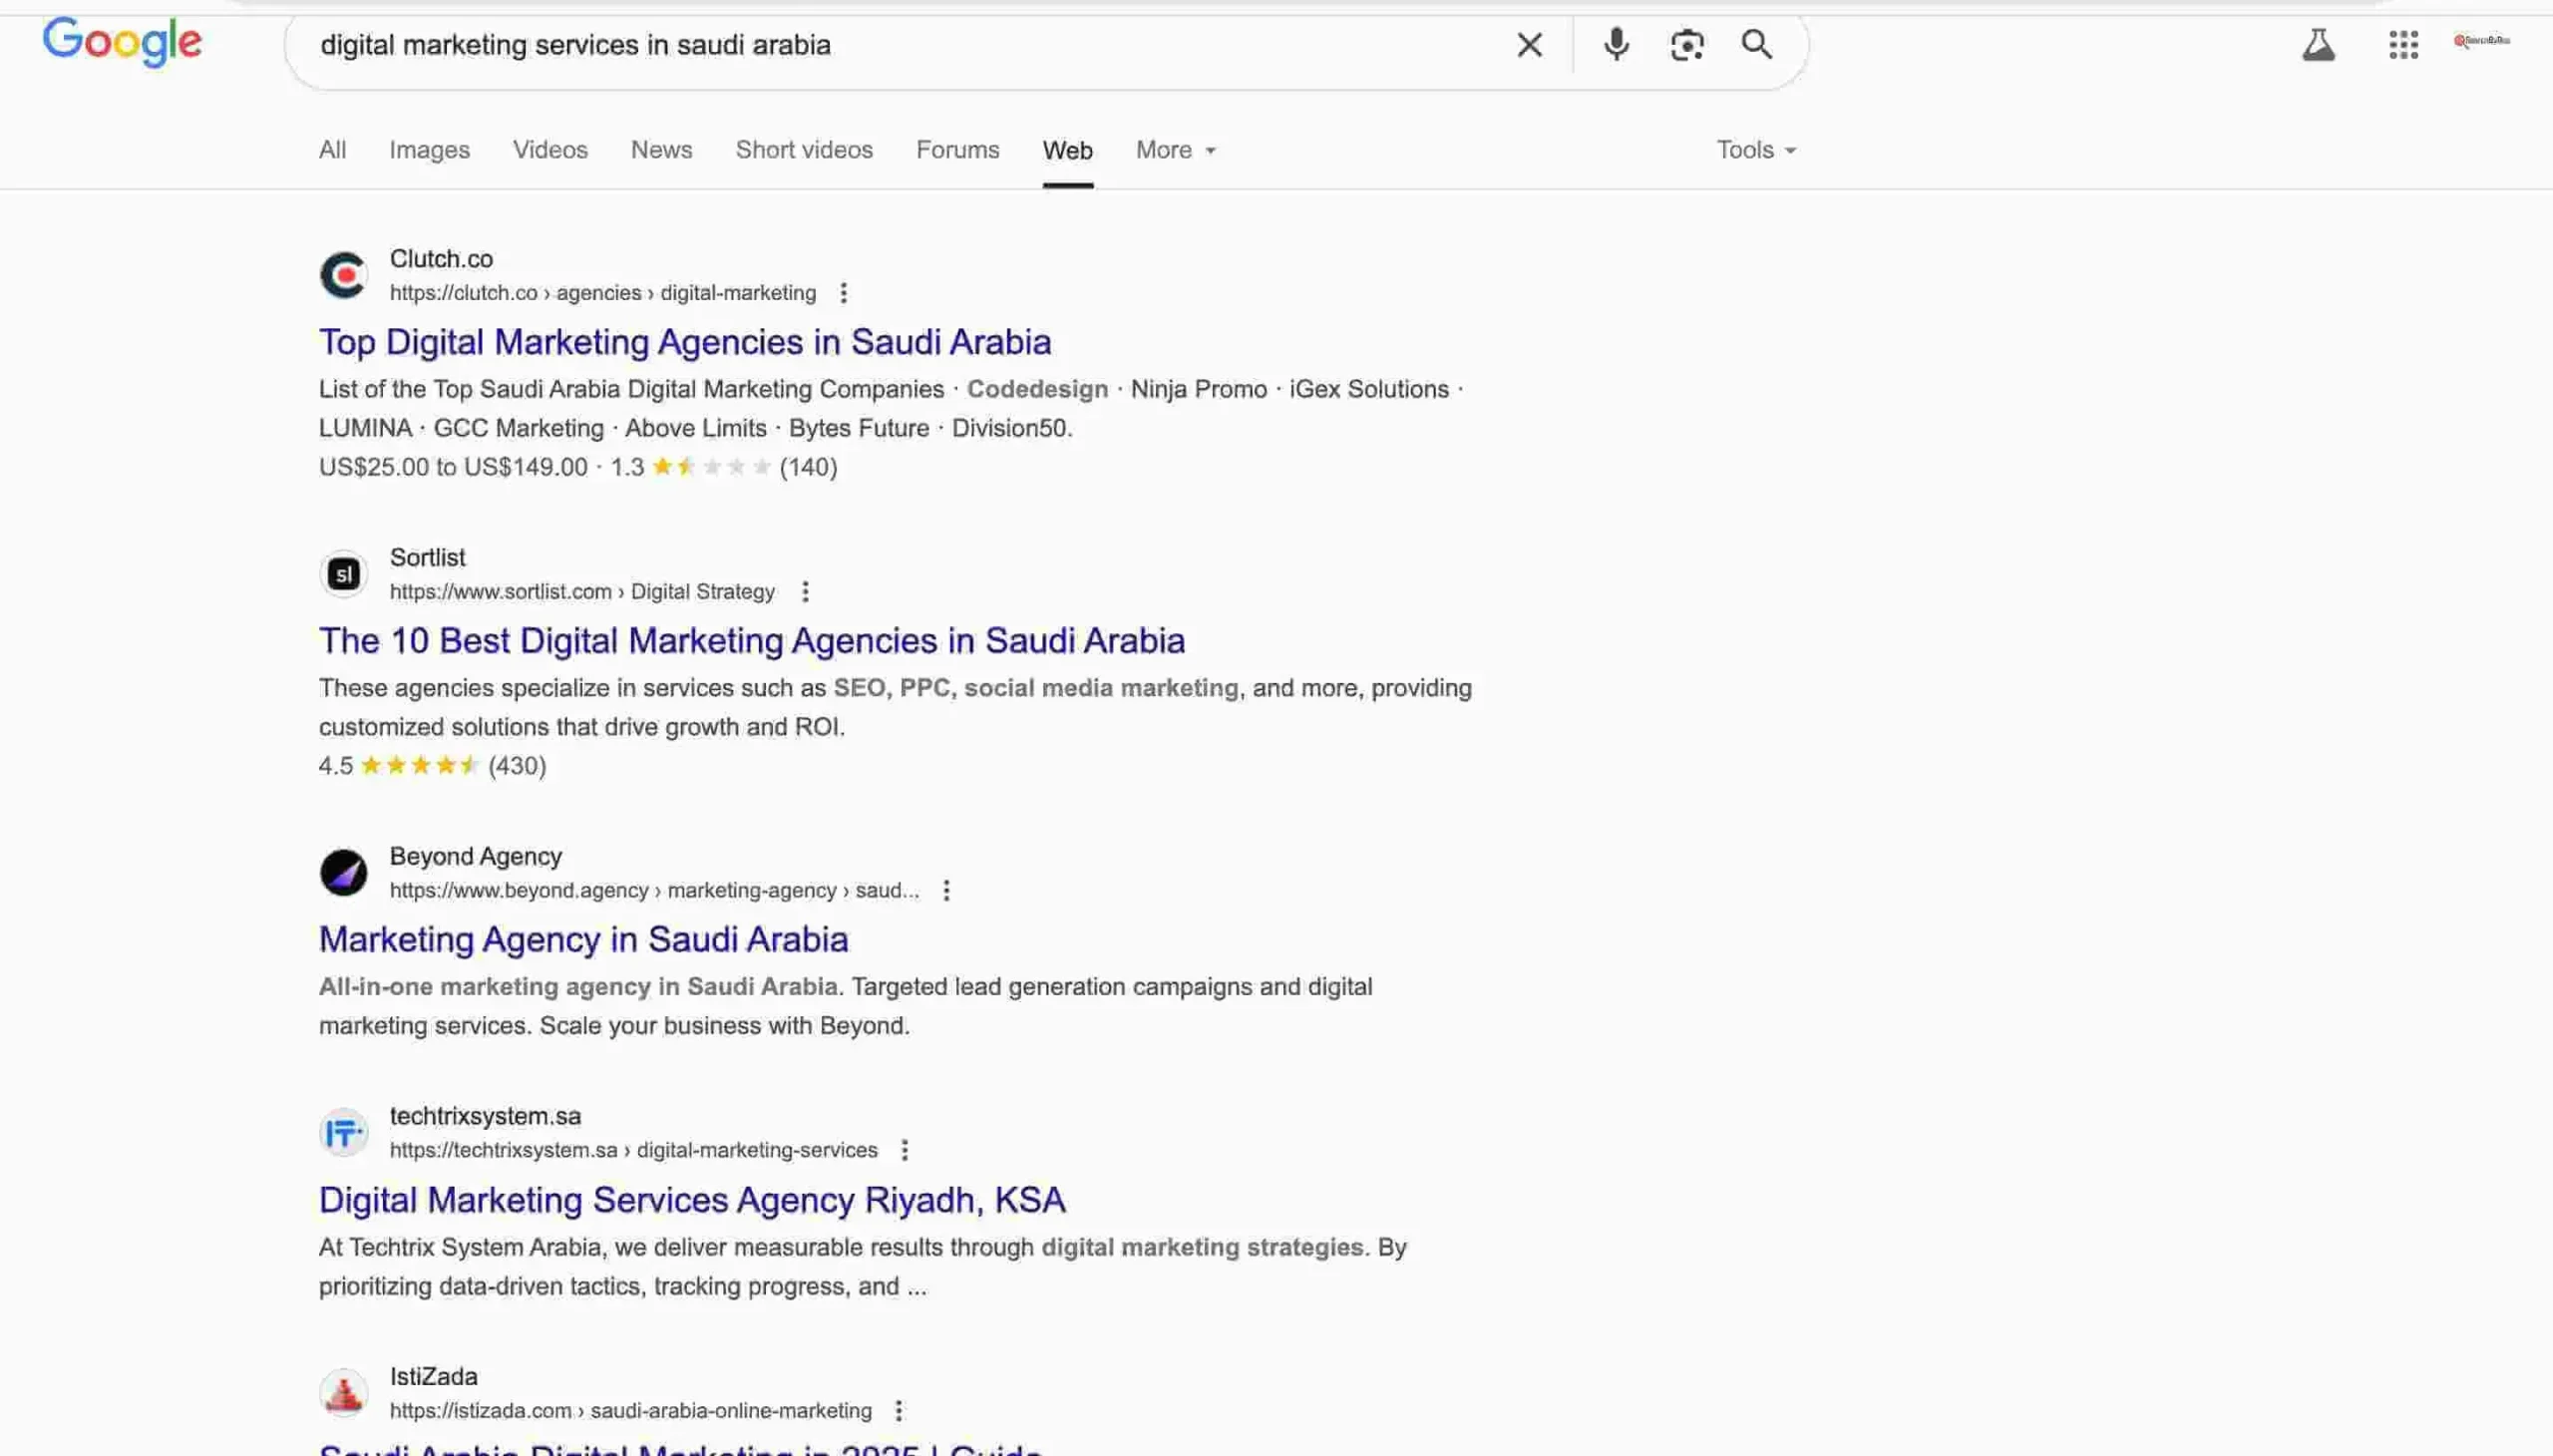Switch to the Images tab
2553x1456 pixels.
click(429, 149)
